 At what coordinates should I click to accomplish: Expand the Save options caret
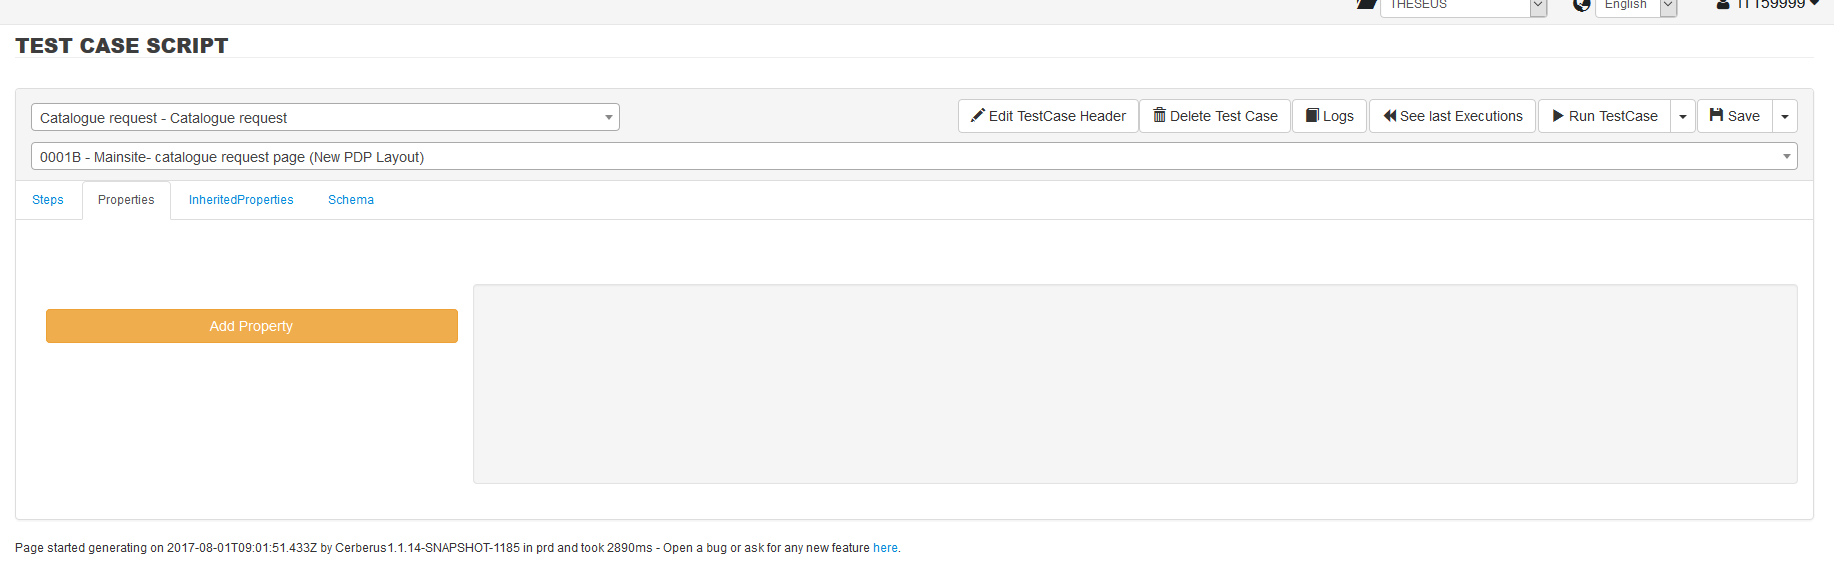click(1785, 116)
